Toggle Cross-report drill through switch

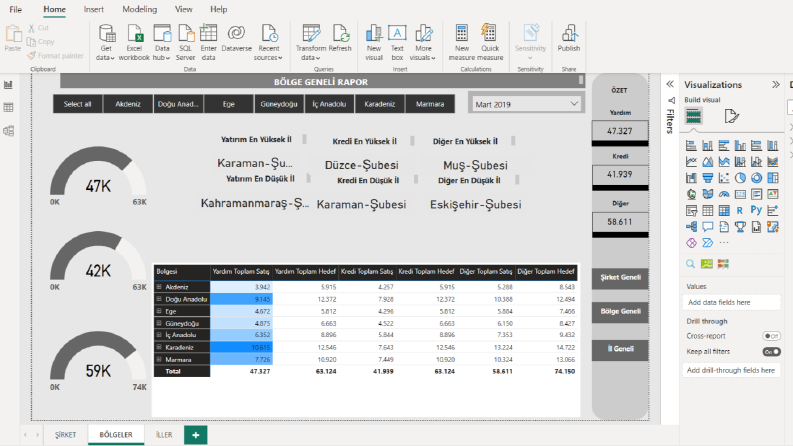771,336
